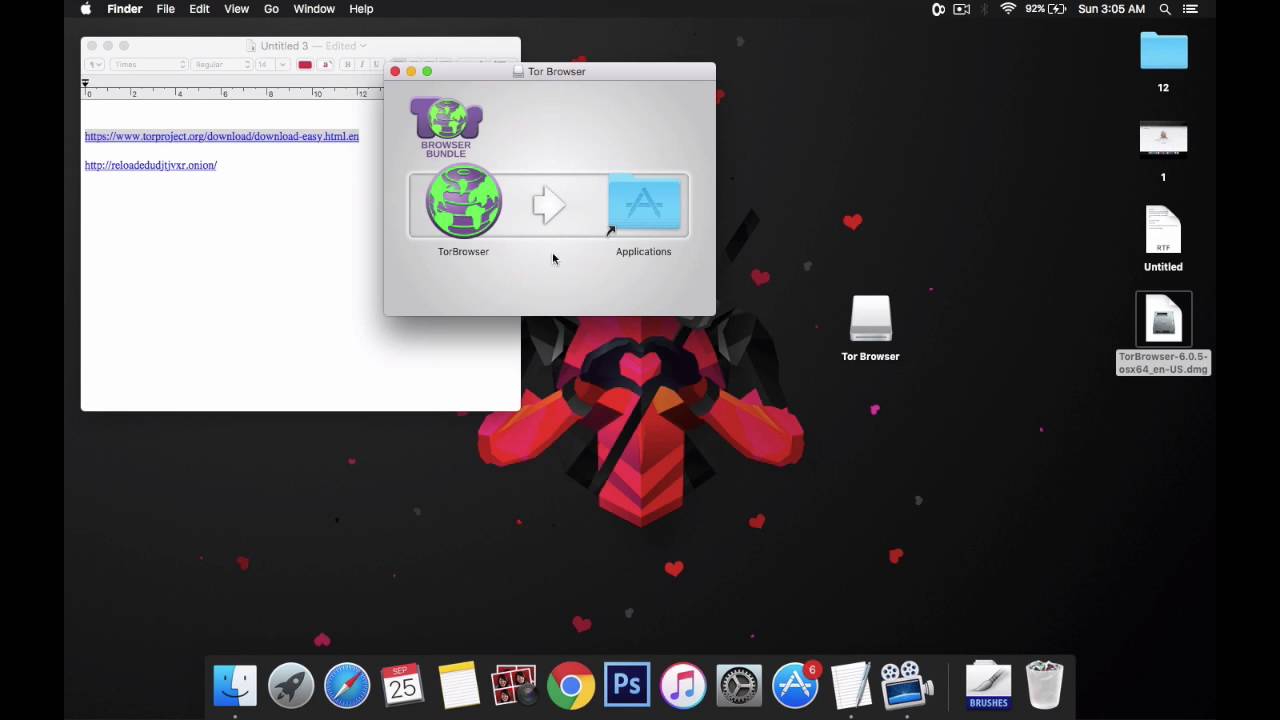Screen dimensions: 1280x720
Task: Open TextEdit from the Dock
Action: point(851,686)
